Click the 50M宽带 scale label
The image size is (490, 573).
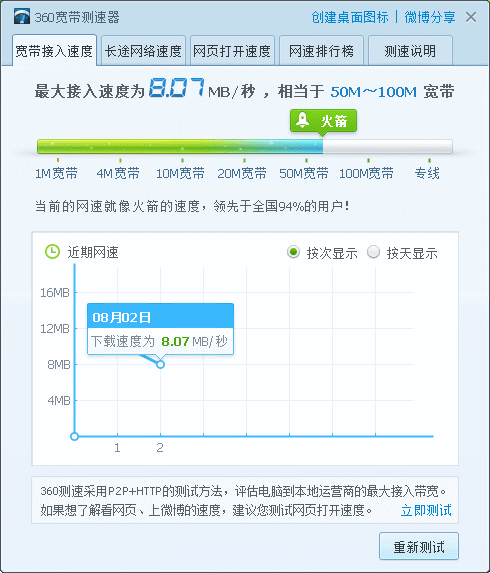pos(304,173)
